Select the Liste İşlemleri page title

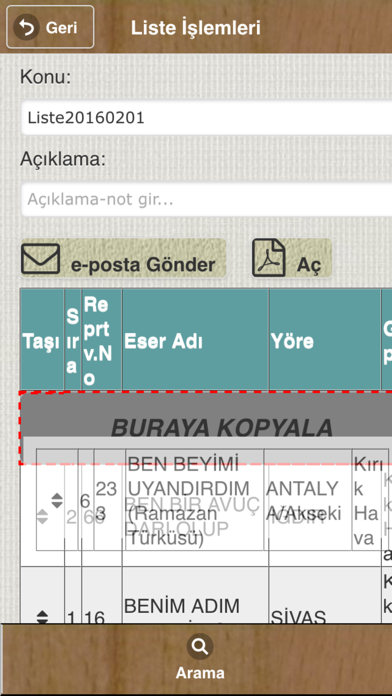(196, 28)
